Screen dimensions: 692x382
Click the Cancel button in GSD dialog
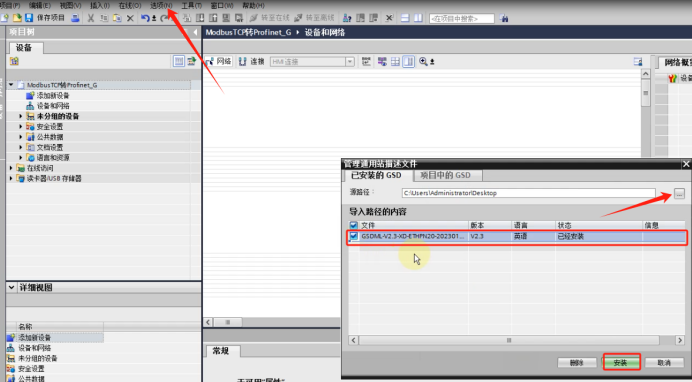click(x=664, y=363)
